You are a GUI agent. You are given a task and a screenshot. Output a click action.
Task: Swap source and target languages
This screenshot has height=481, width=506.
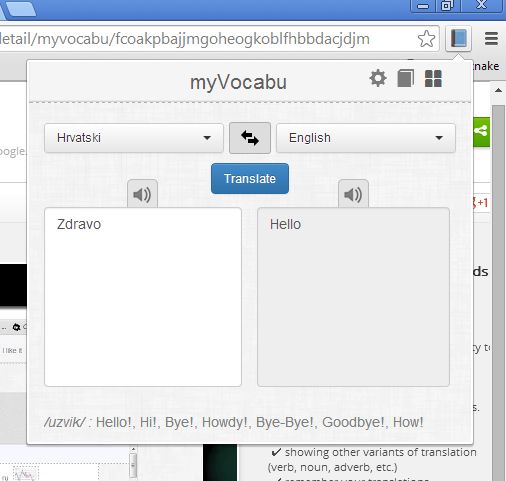point(250,138)
